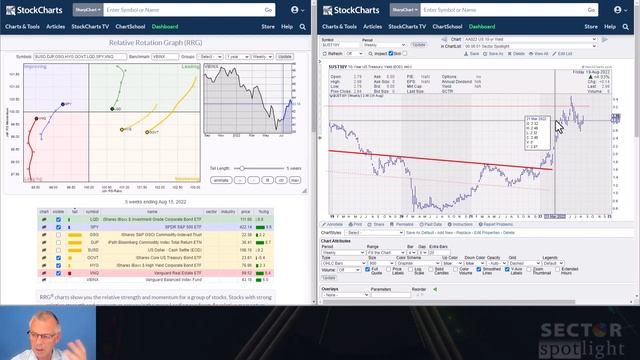Click previous chart arrow beside Chart dropdown
The height and width of the screenshot is (360, 640).
click(444, 40)
